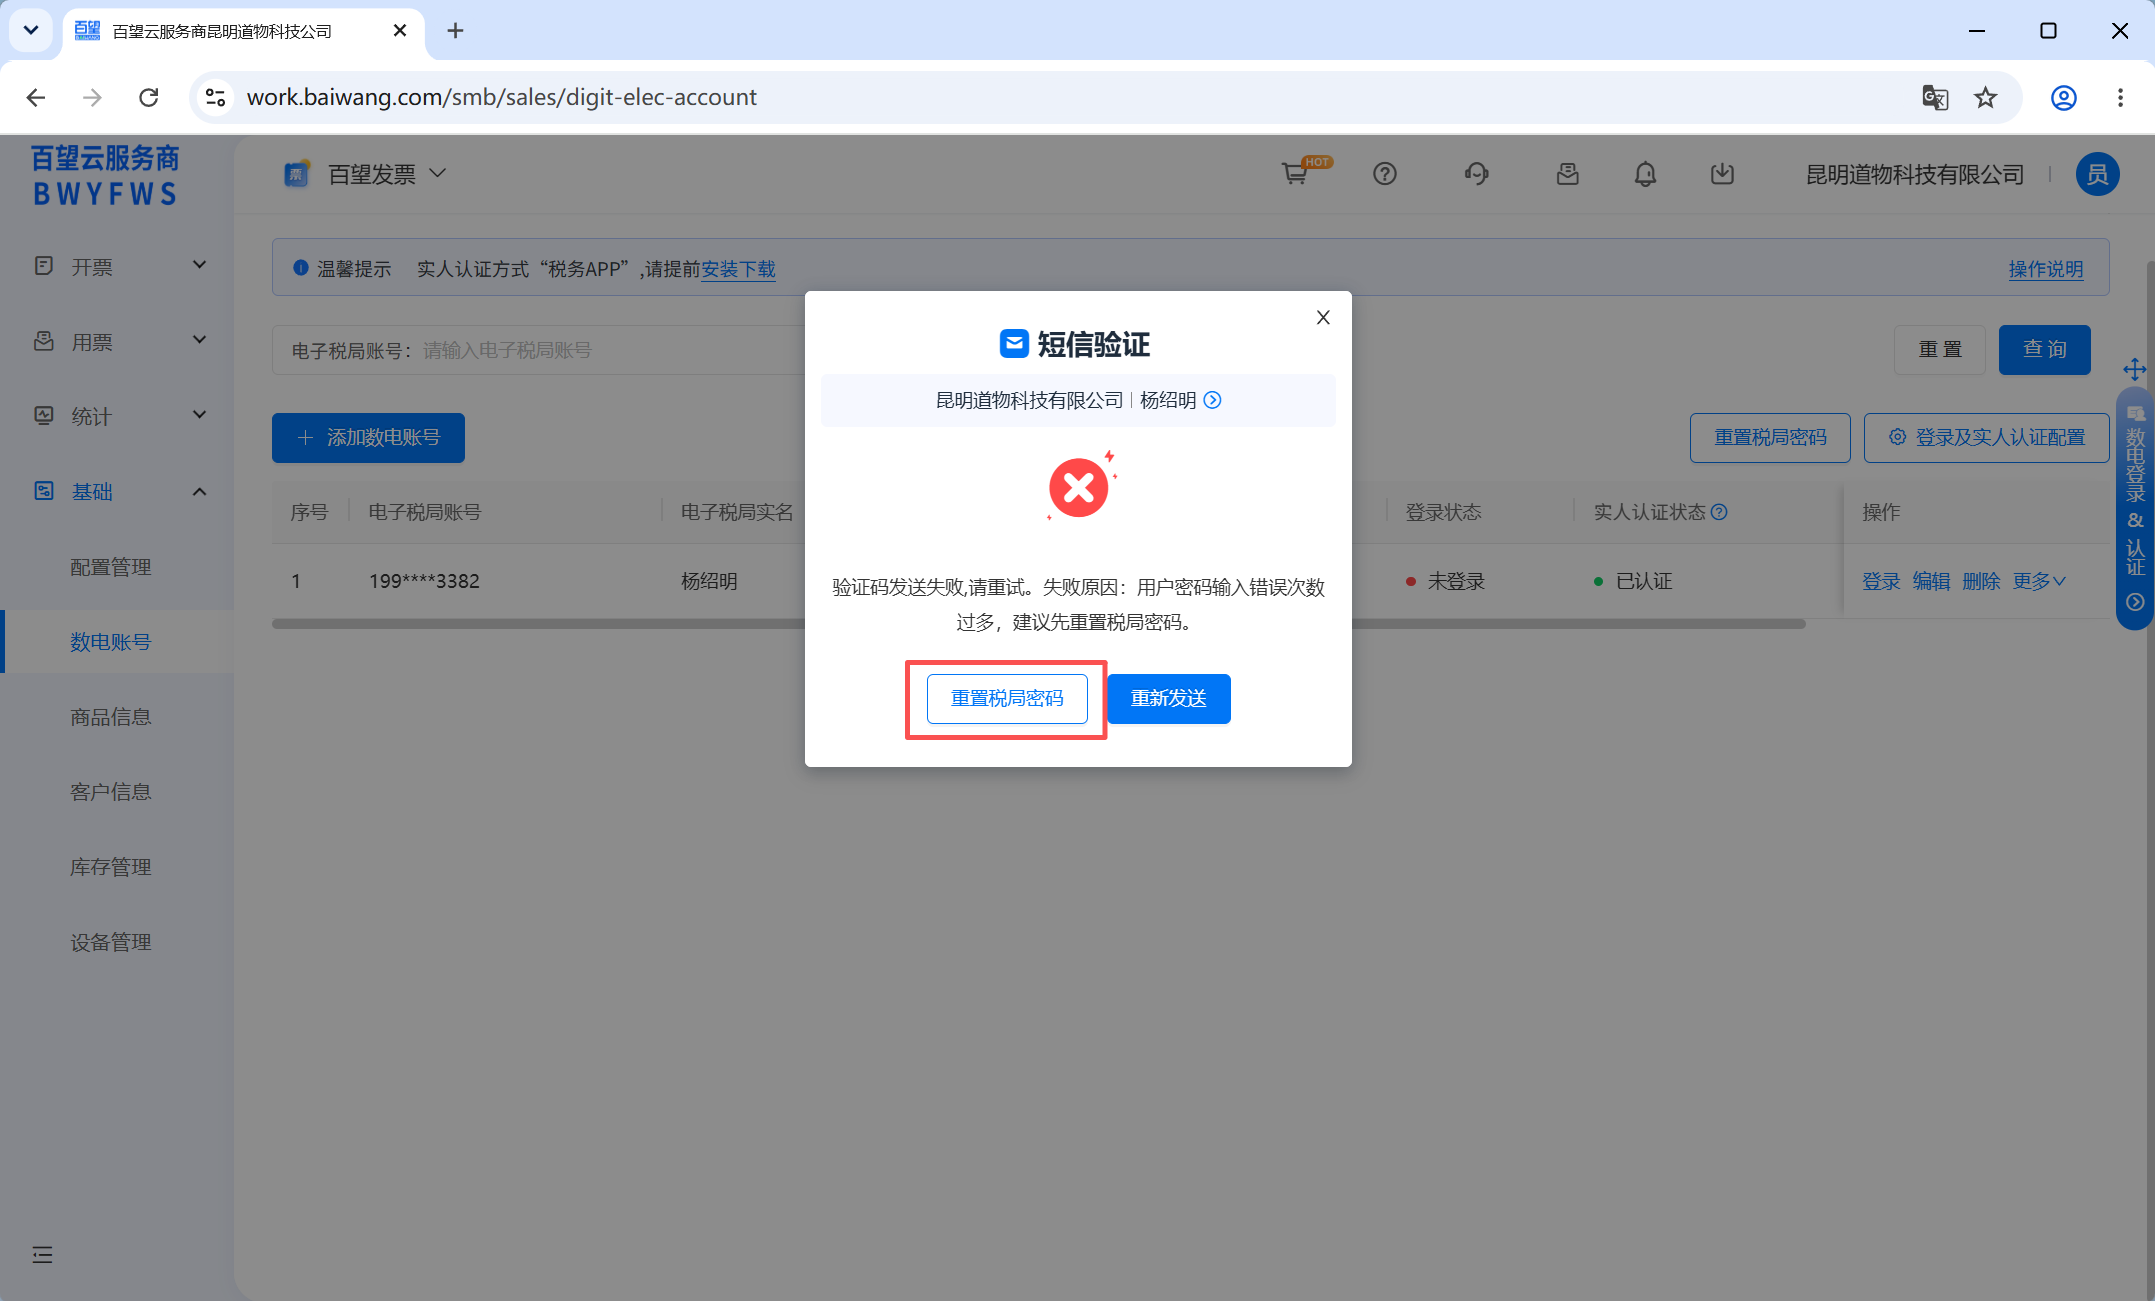The width and height of the screenshot is (2155, 1301).
Task: Open 客户信息 in the sidebar
Action: click(x=111, y=792)
